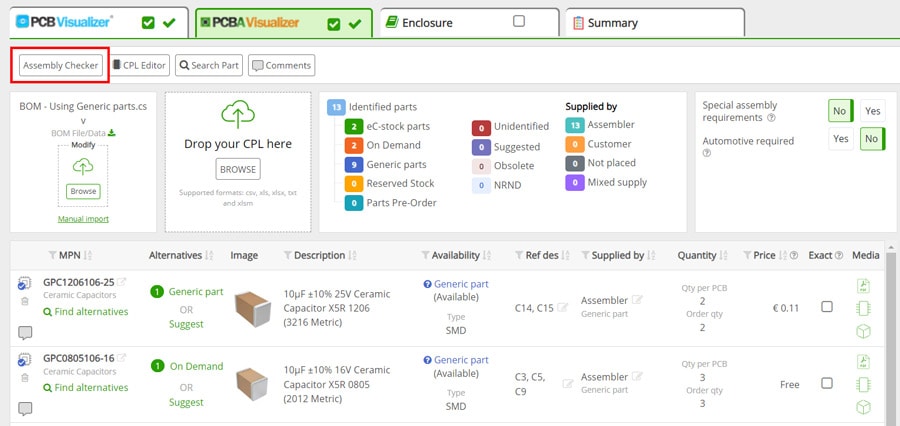Sort the table by Alternatives
This screenshot has width=900, height=426.
210,255
